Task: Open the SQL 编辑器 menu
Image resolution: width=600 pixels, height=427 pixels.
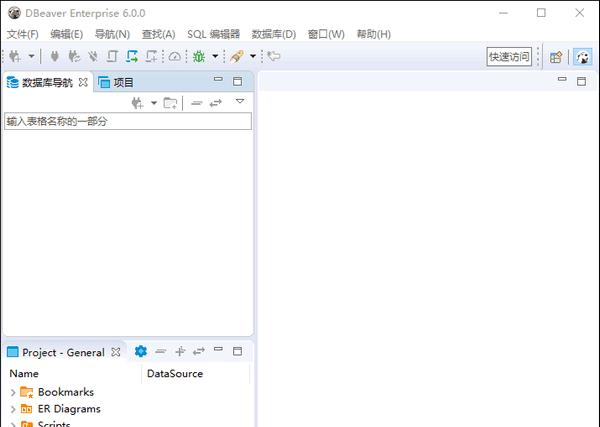Action: [x=214, y=34]
